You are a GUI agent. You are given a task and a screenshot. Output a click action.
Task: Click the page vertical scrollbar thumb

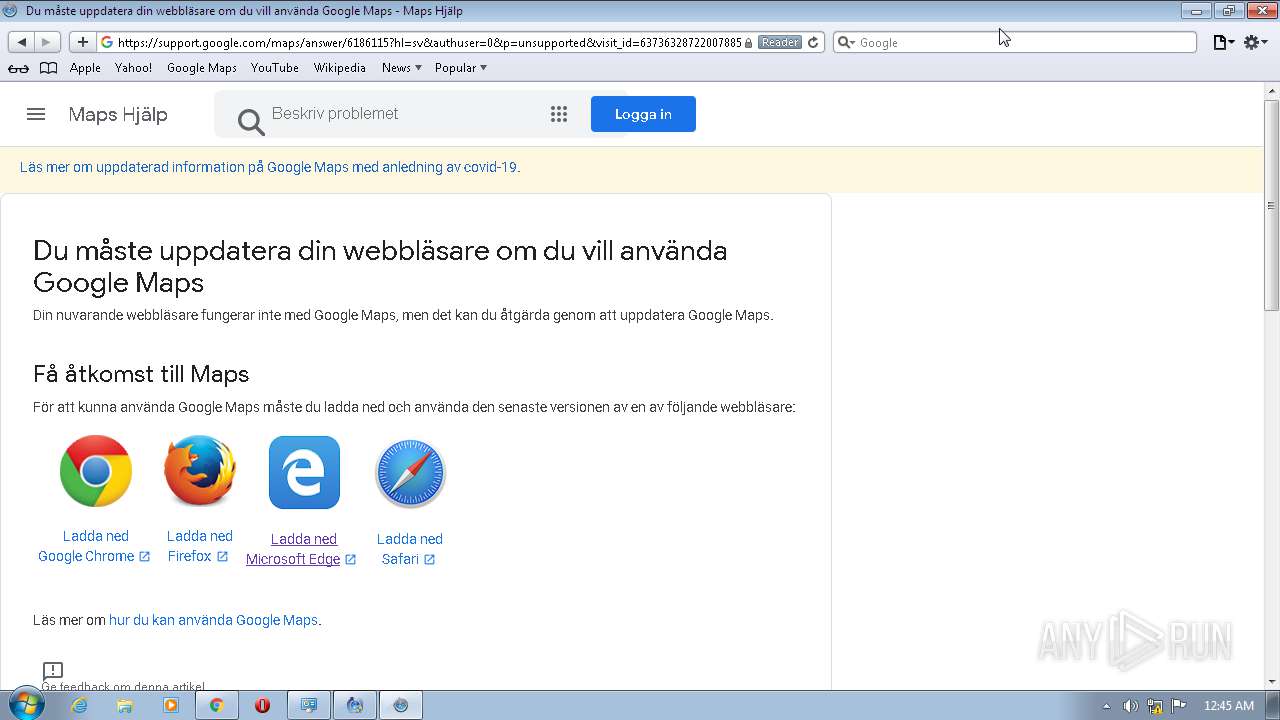click(1272, 205)
